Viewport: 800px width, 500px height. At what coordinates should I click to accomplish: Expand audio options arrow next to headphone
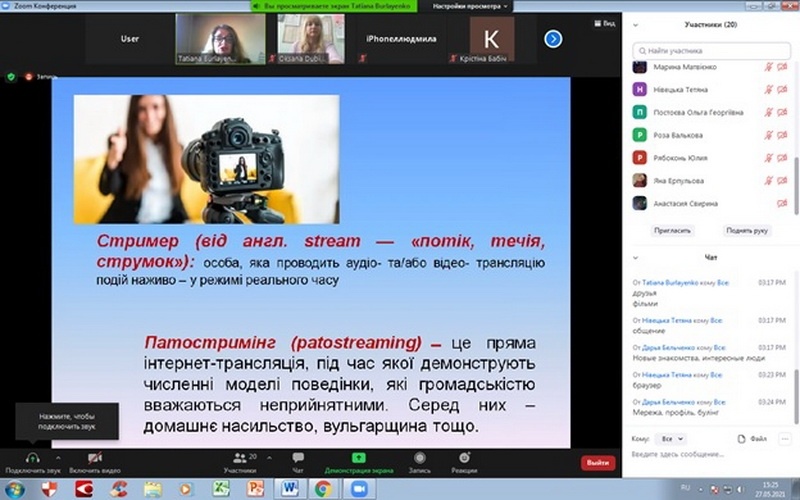pyautogui.click(x=57, y=458)
